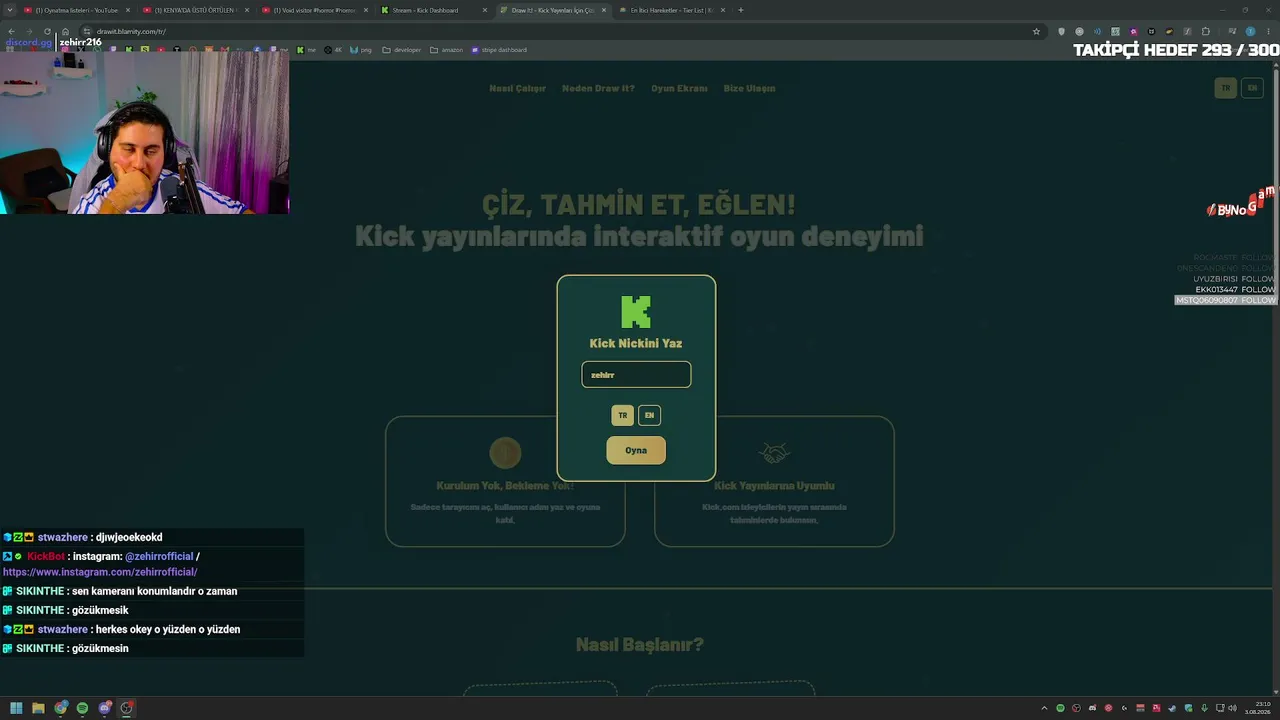Go to the Oyun Ekranı section
Viewport: 1280px width, 720px height.
click(679, 88)
